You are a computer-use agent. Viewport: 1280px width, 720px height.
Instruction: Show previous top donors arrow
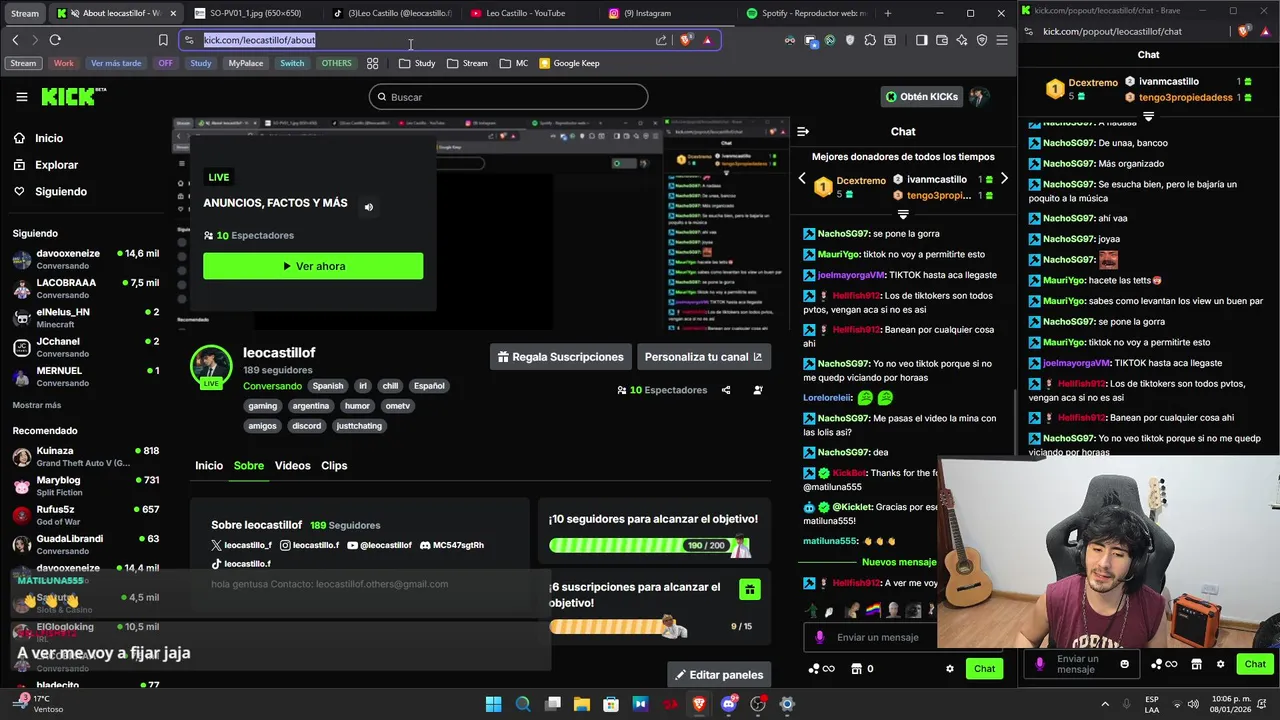[801, 179]
